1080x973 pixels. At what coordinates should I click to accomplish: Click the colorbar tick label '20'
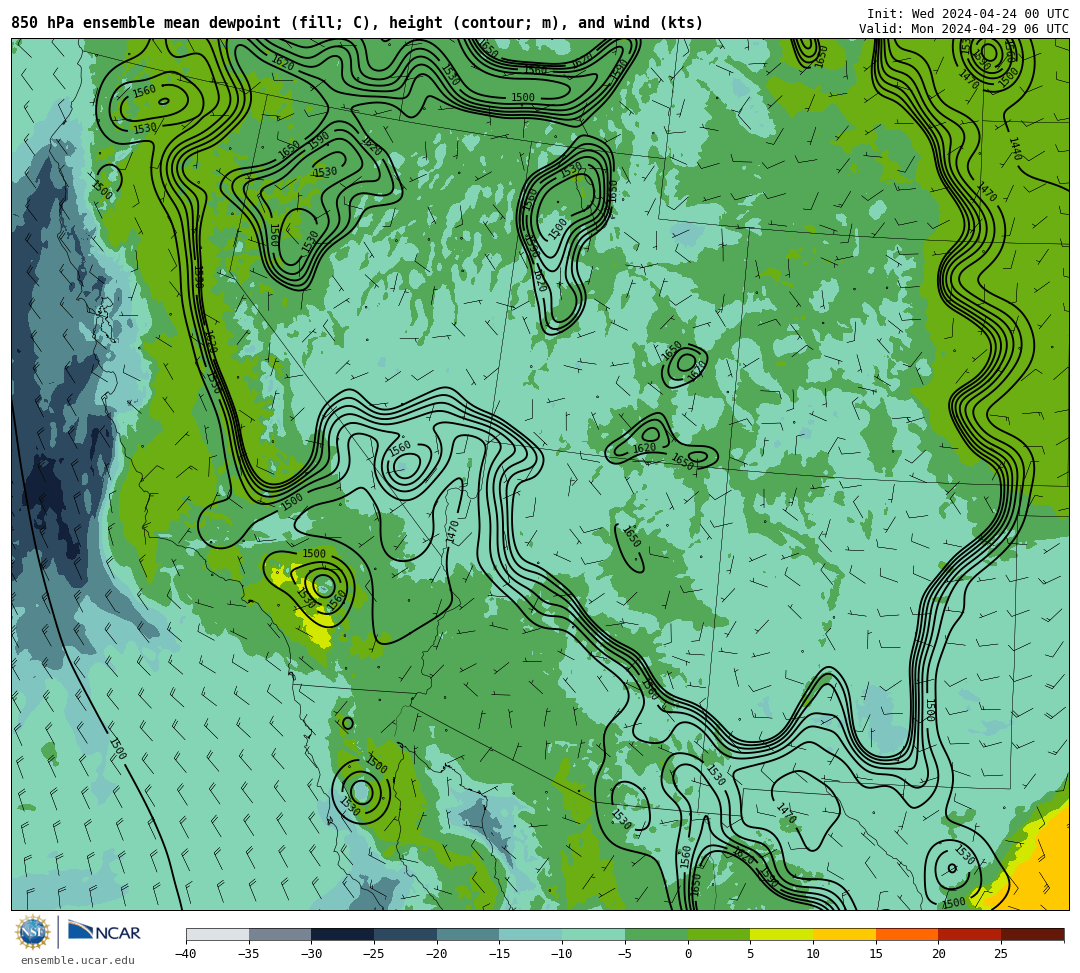(938, 954)
